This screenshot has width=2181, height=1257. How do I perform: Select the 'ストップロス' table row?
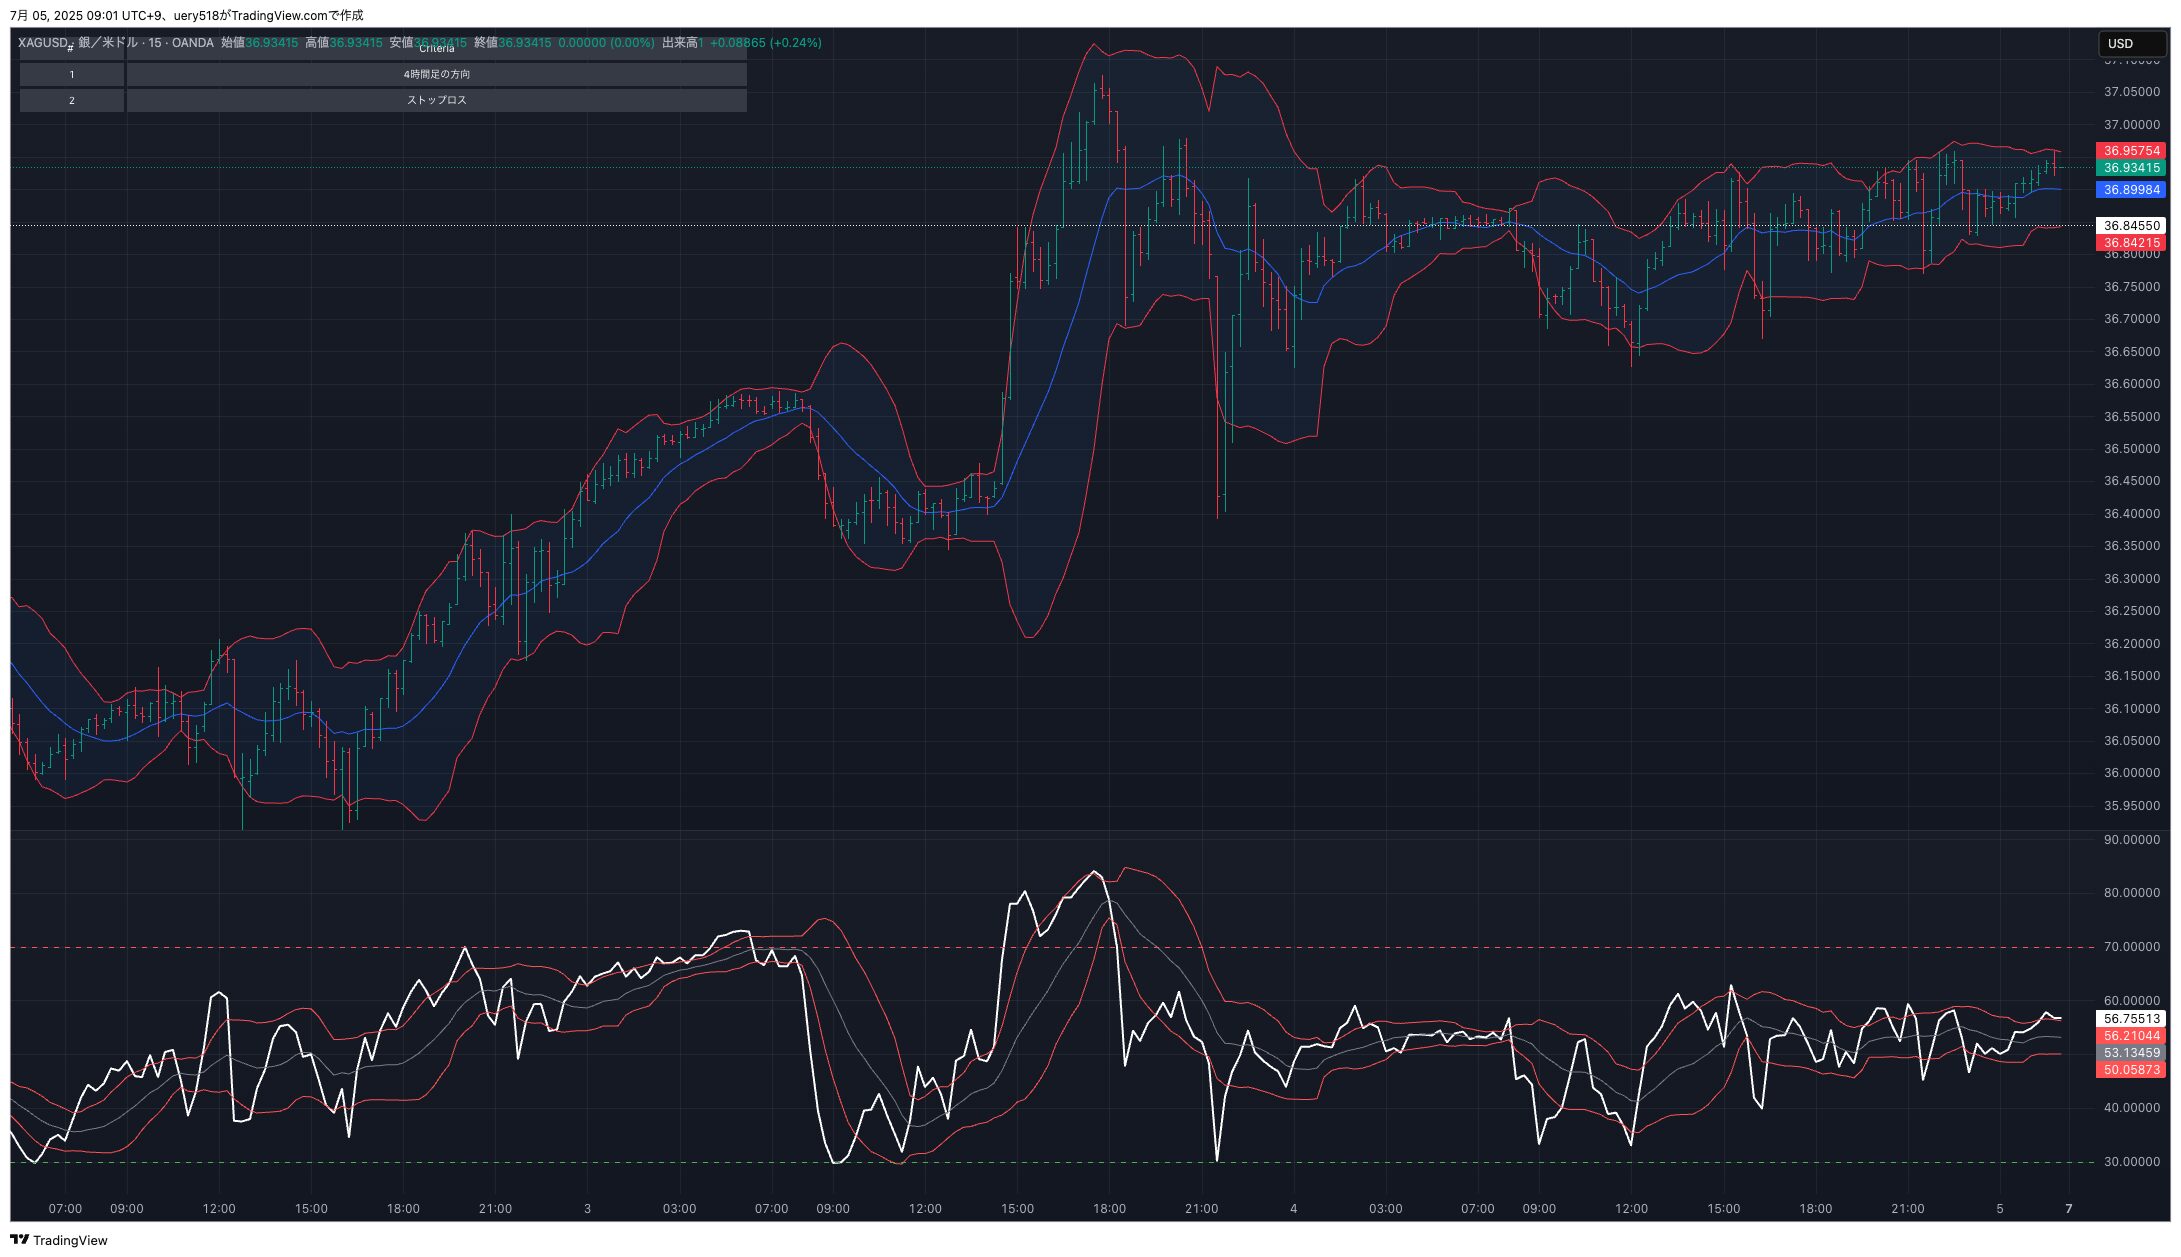pyautogui.click(x=436, y=101)
